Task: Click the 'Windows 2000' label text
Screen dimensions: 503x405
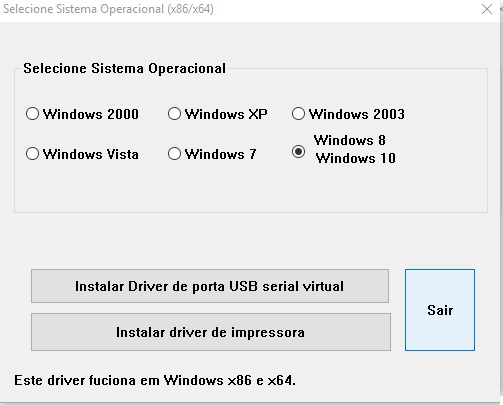Action: pyautogui.click(x=91, y=114)
